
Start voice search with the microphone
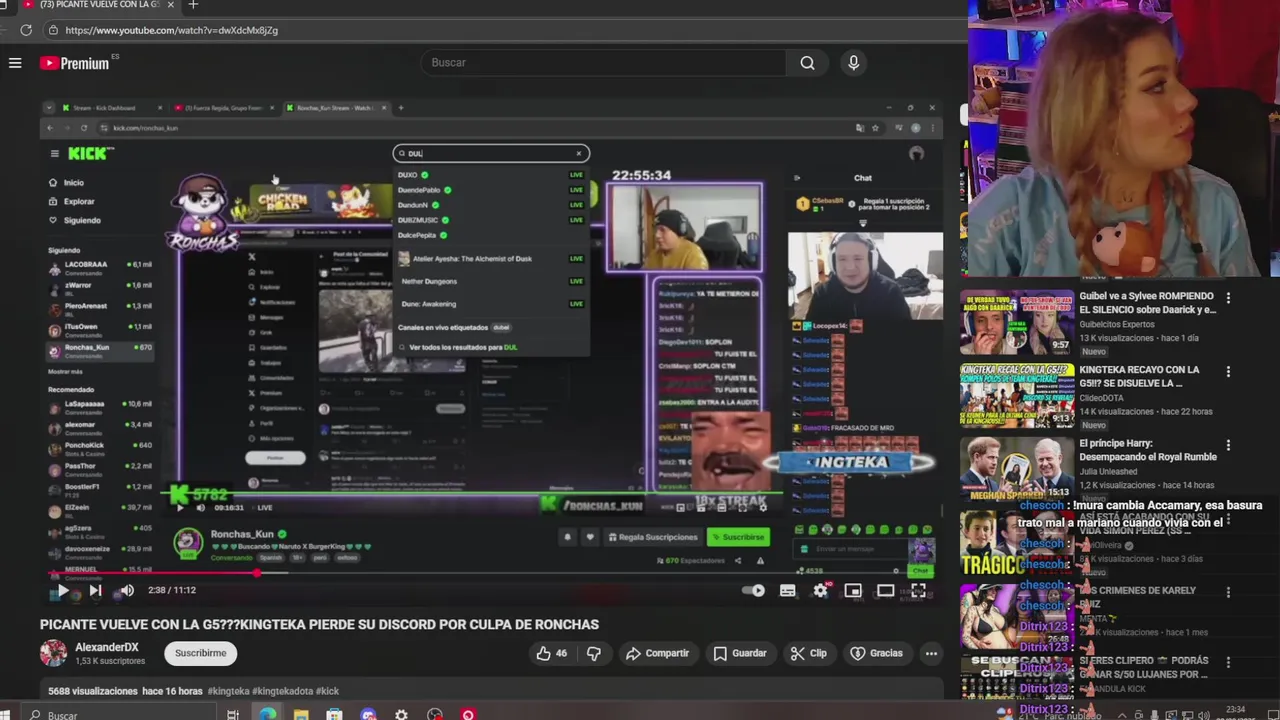click(853, 63)
